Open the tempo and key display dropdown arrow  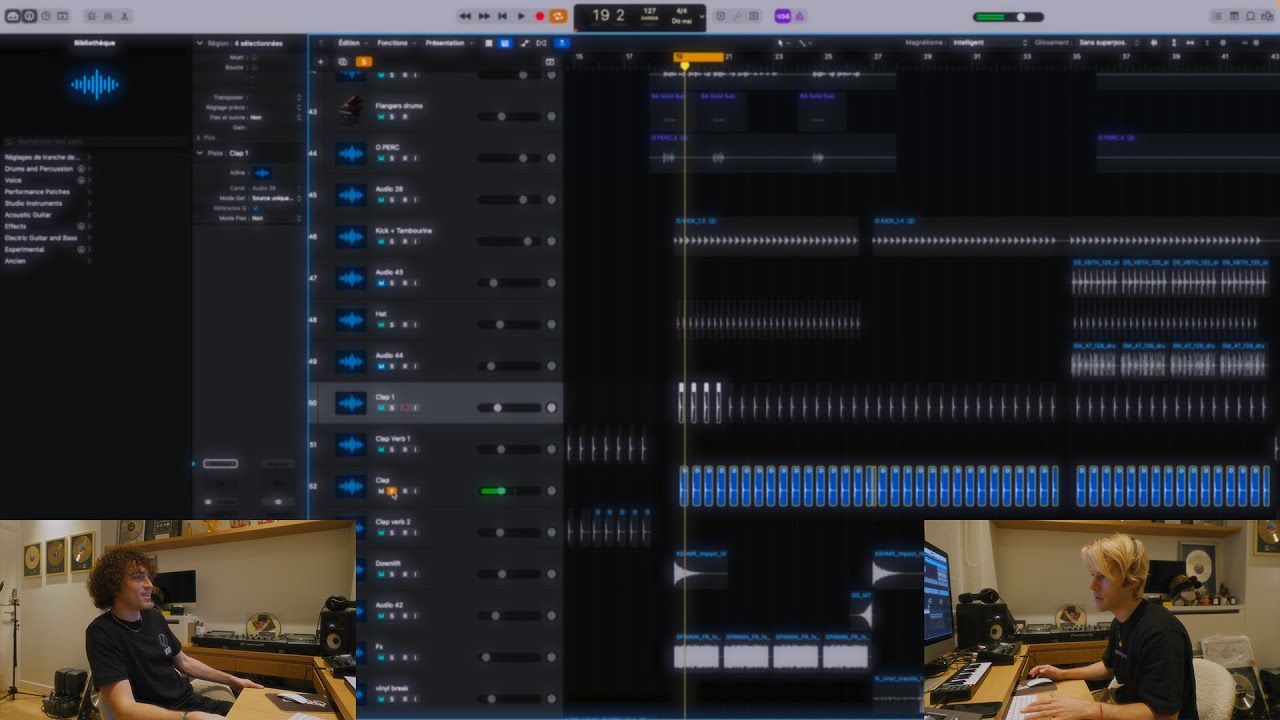702,16
